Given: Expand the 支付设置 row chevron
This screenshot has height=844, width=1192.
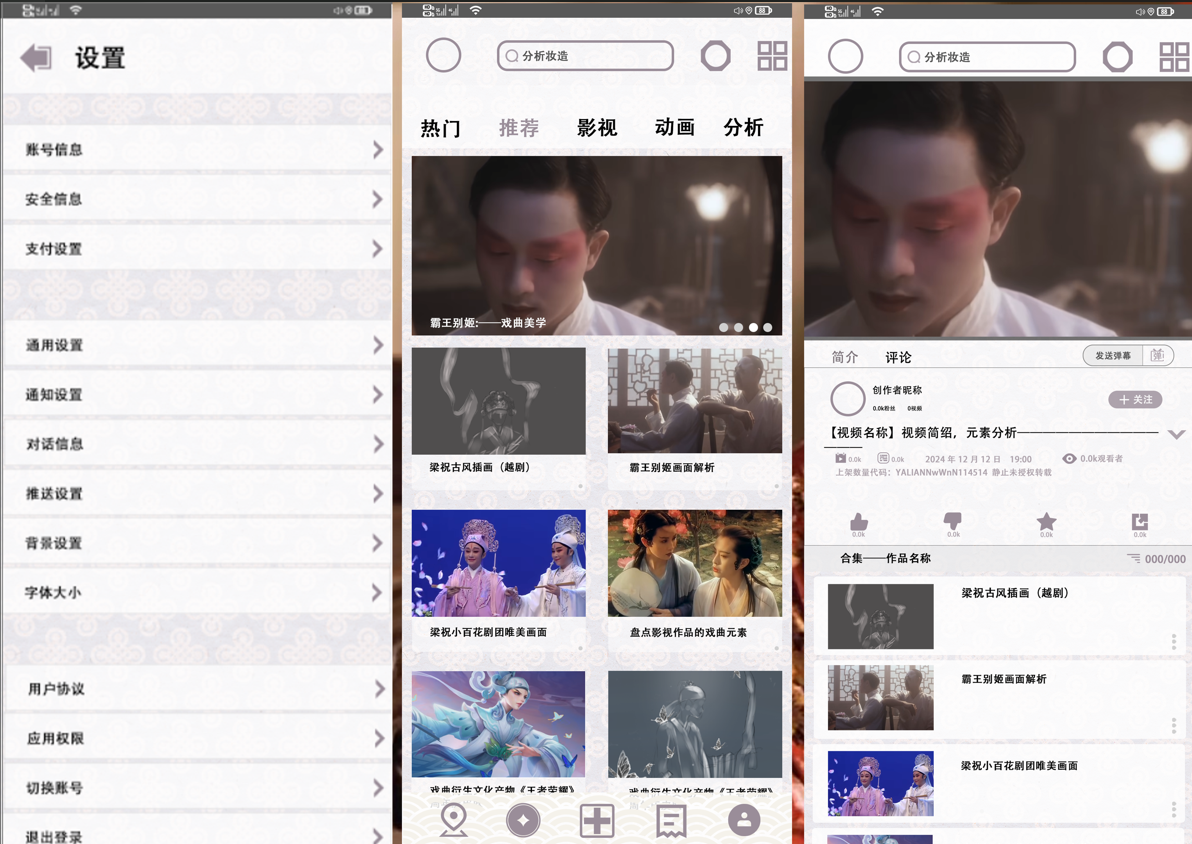Looking at the screenshot, I should [378, 249].
